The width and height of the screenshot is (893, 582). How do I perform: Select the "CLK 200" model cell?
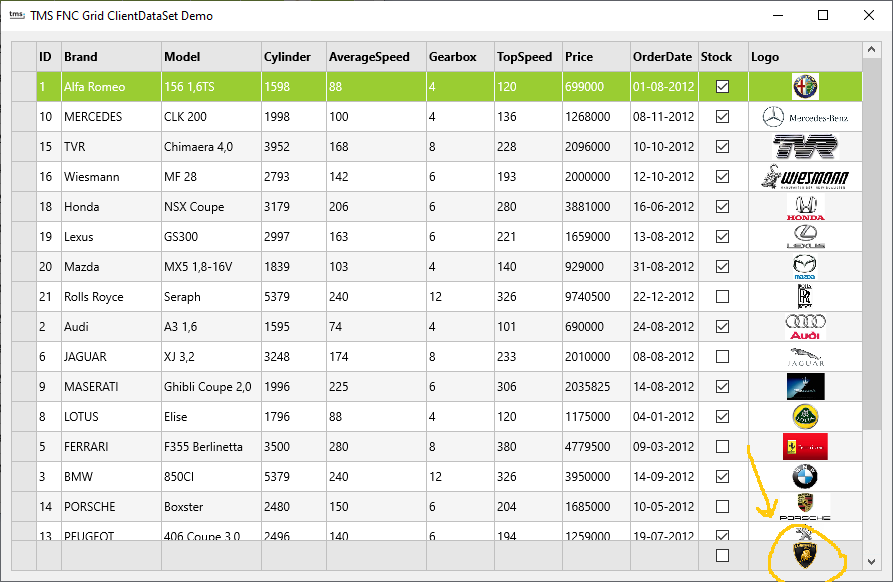(211, 117)
